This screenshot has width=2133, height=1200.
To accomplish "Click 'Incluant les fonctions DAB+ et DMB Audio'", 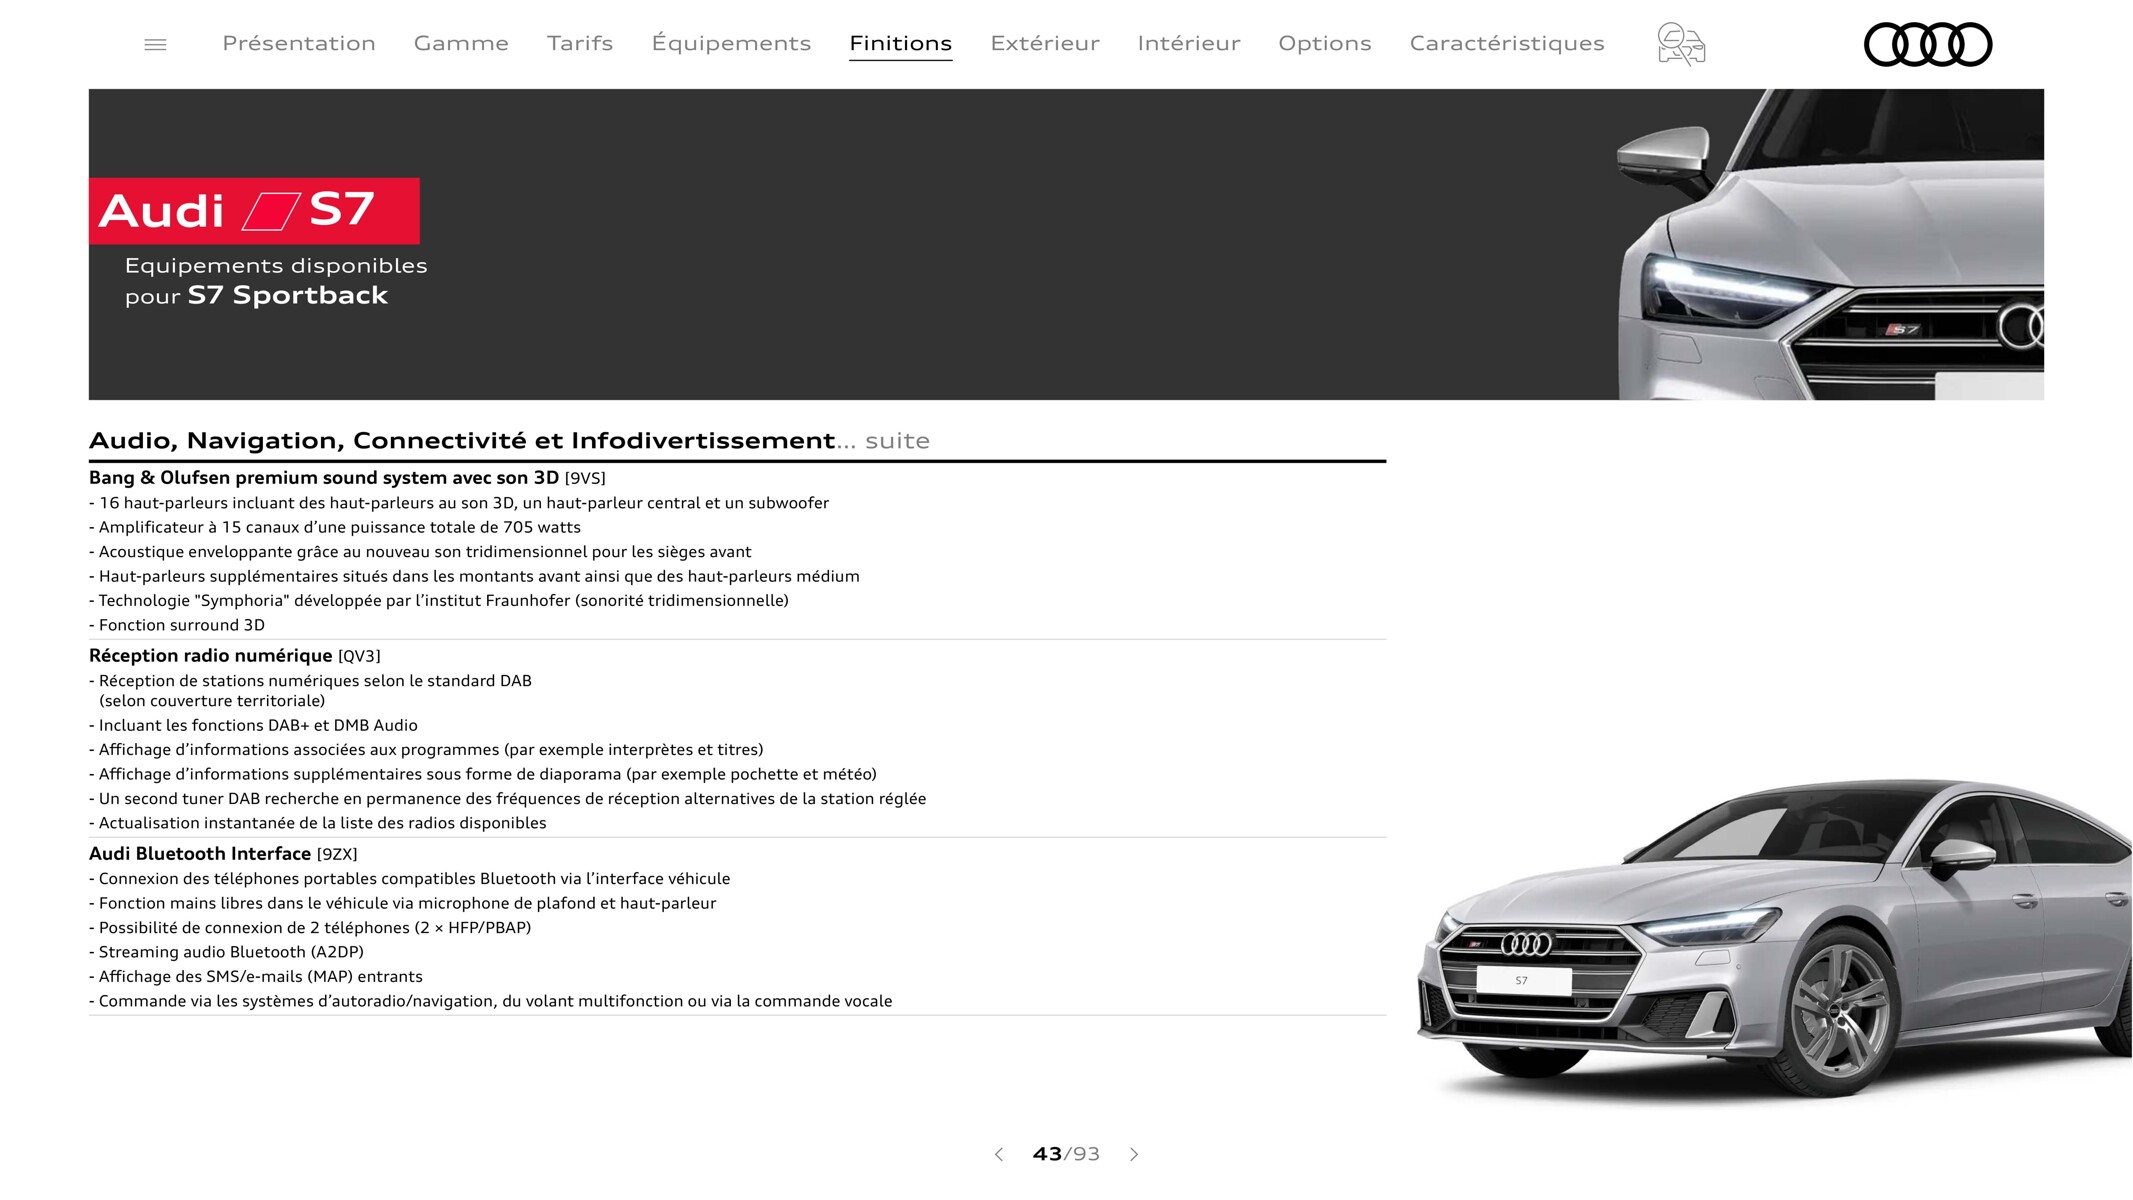I will 253,725.
